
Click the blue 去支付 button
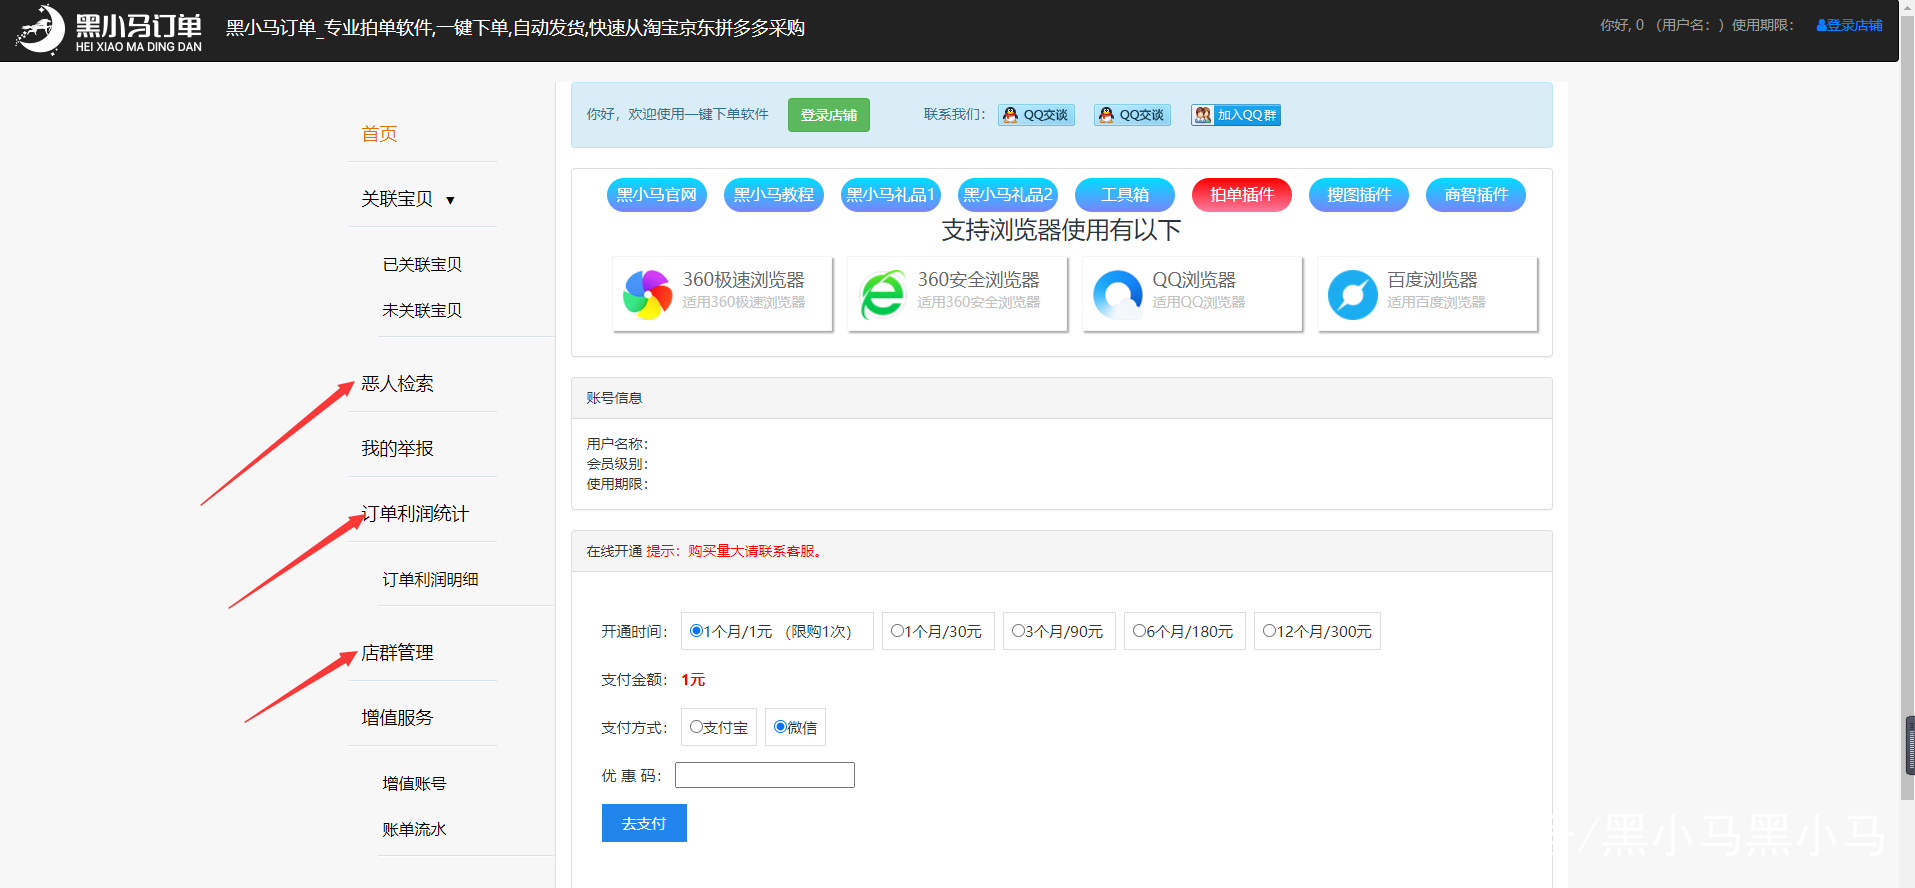click(644, 823)
